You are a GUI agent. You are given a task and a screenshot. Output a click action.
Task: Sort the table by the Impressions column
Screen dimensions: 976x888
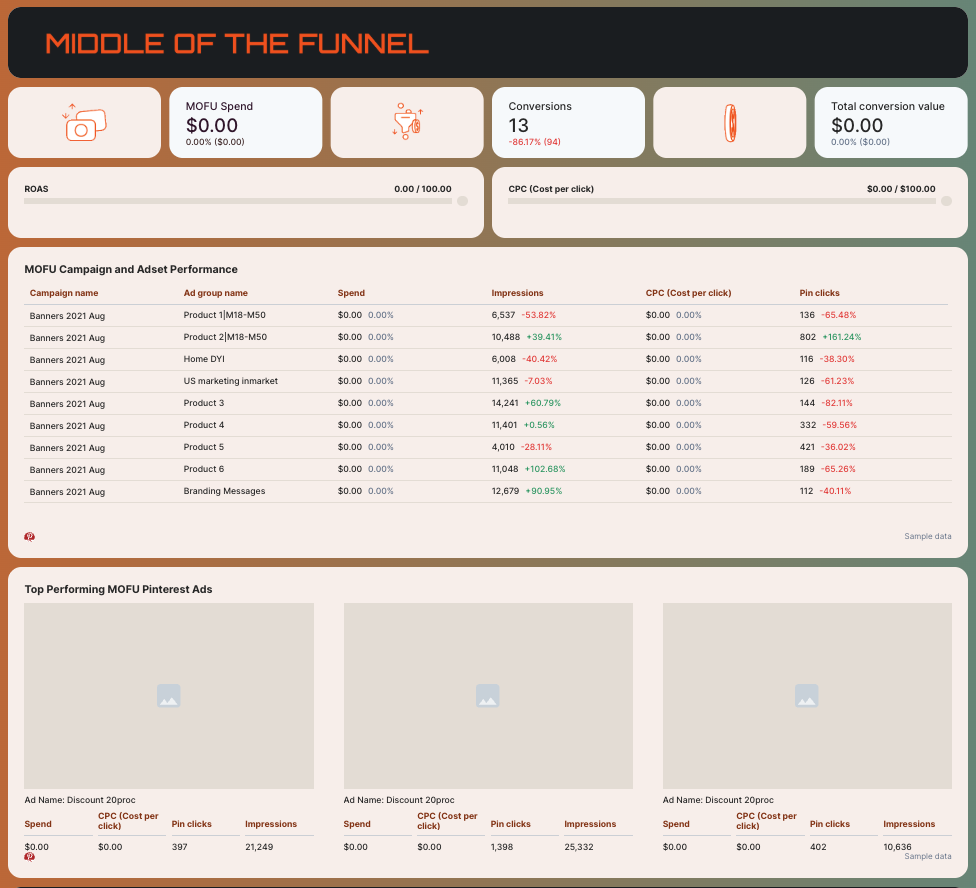tap(517, 292)
